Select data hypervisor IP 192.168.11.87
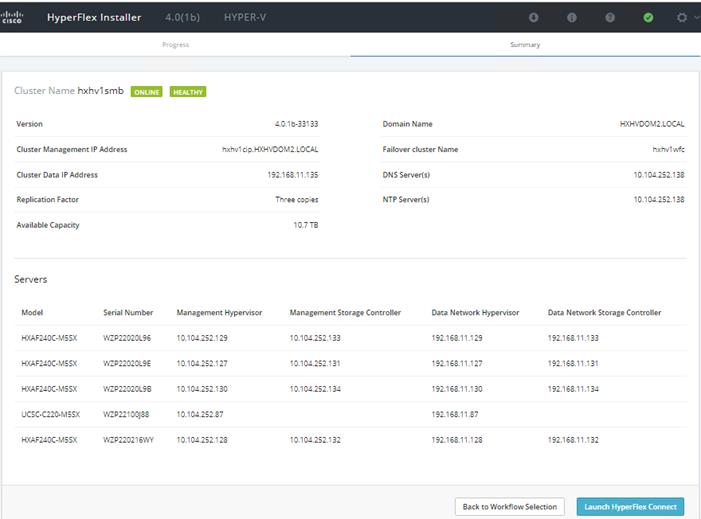 pyautogui.click(x=455, y=414)
